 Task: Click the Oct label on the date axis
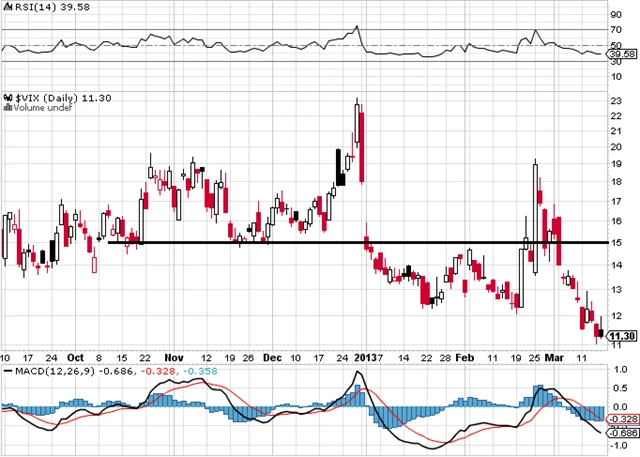pyautogui.click(x=76, y=356)
